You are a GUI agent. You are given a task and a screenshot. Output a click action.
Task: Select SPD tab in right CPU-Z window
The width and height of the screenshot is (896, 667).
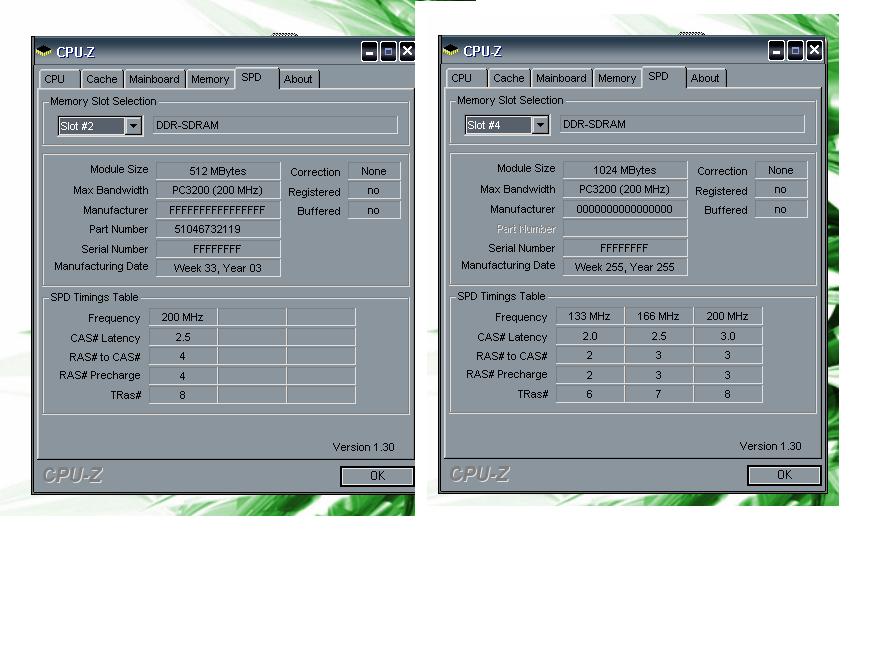click(x=663, y=77)
